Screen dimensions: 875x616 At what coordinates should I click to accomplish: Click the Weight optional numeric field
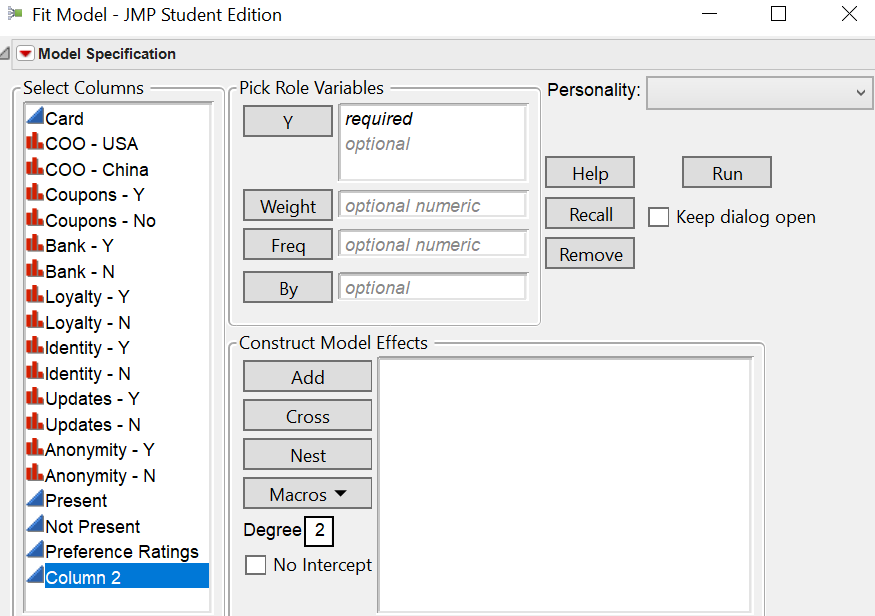point(432,206)
